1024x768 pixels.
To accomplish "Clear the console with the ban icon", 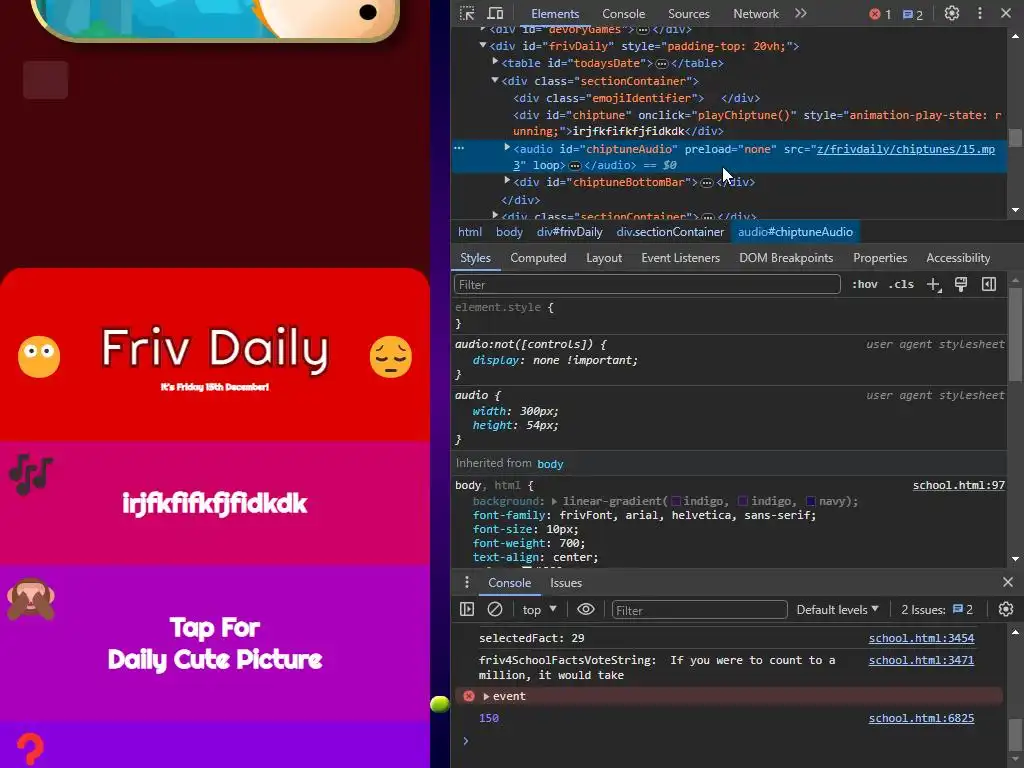I will [495, 609].
